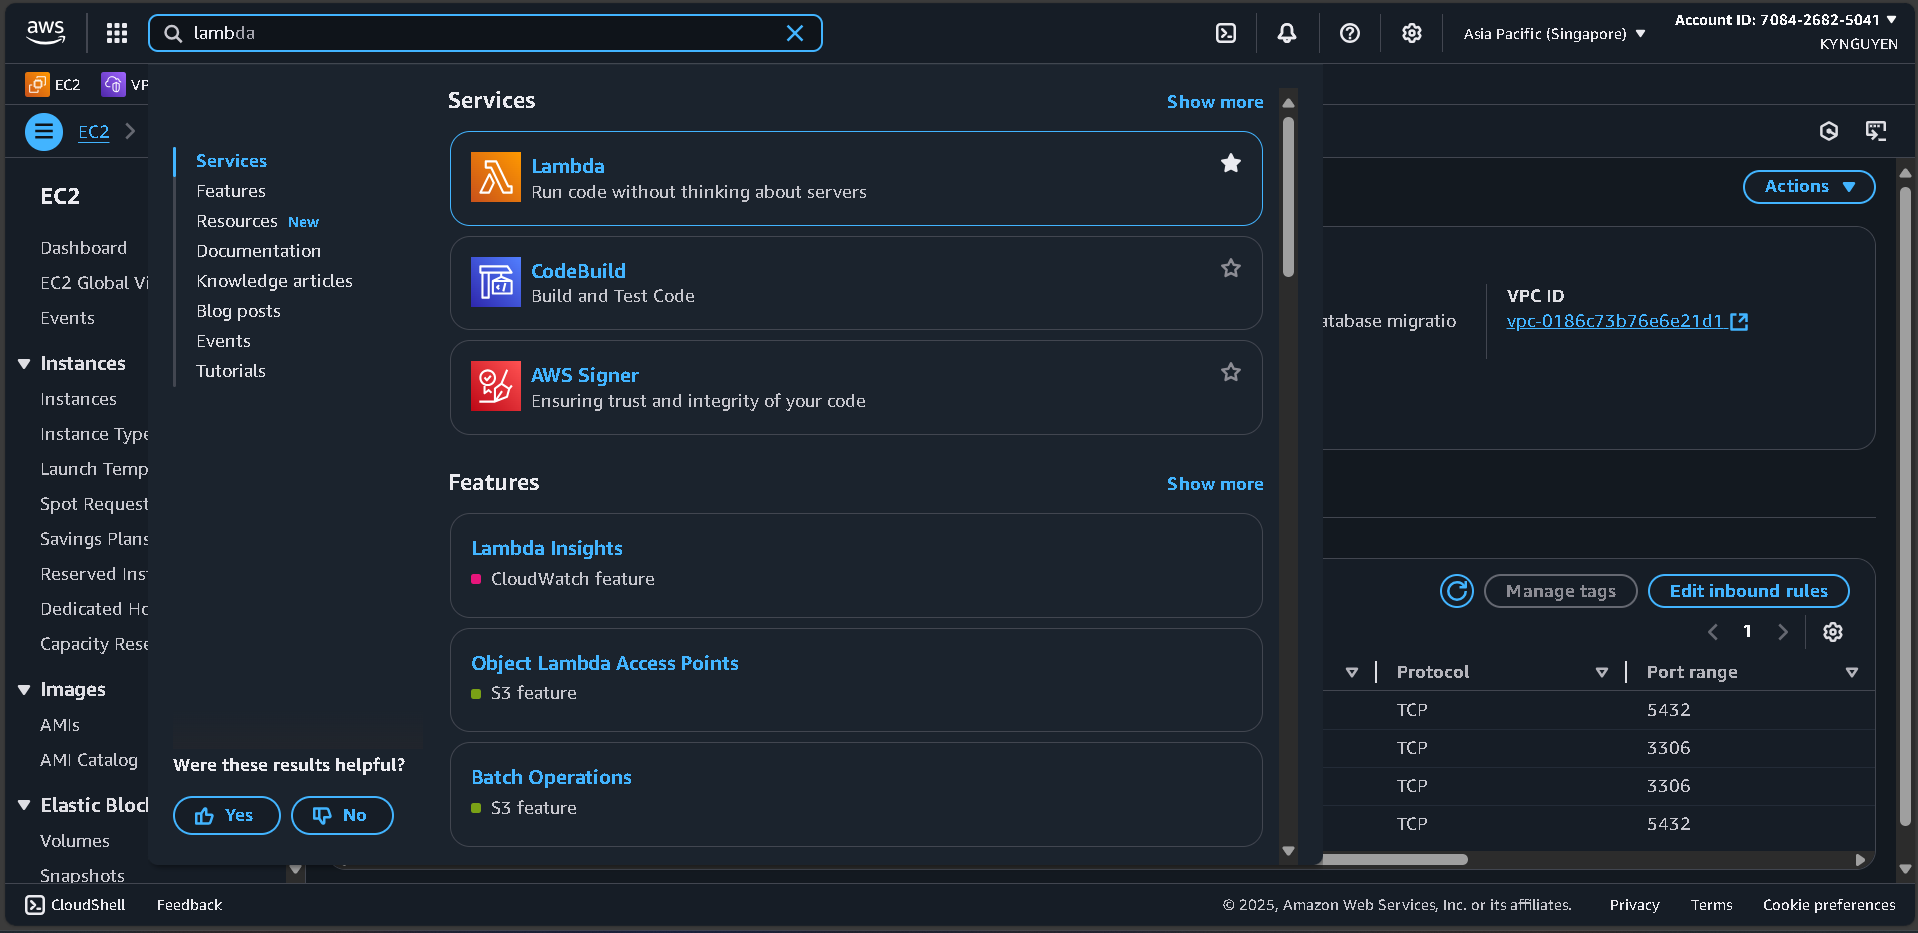The width and height of the screenshot is (1918, 933).
Task: Refresh the inbound rules table
Action: point(1456,591)
